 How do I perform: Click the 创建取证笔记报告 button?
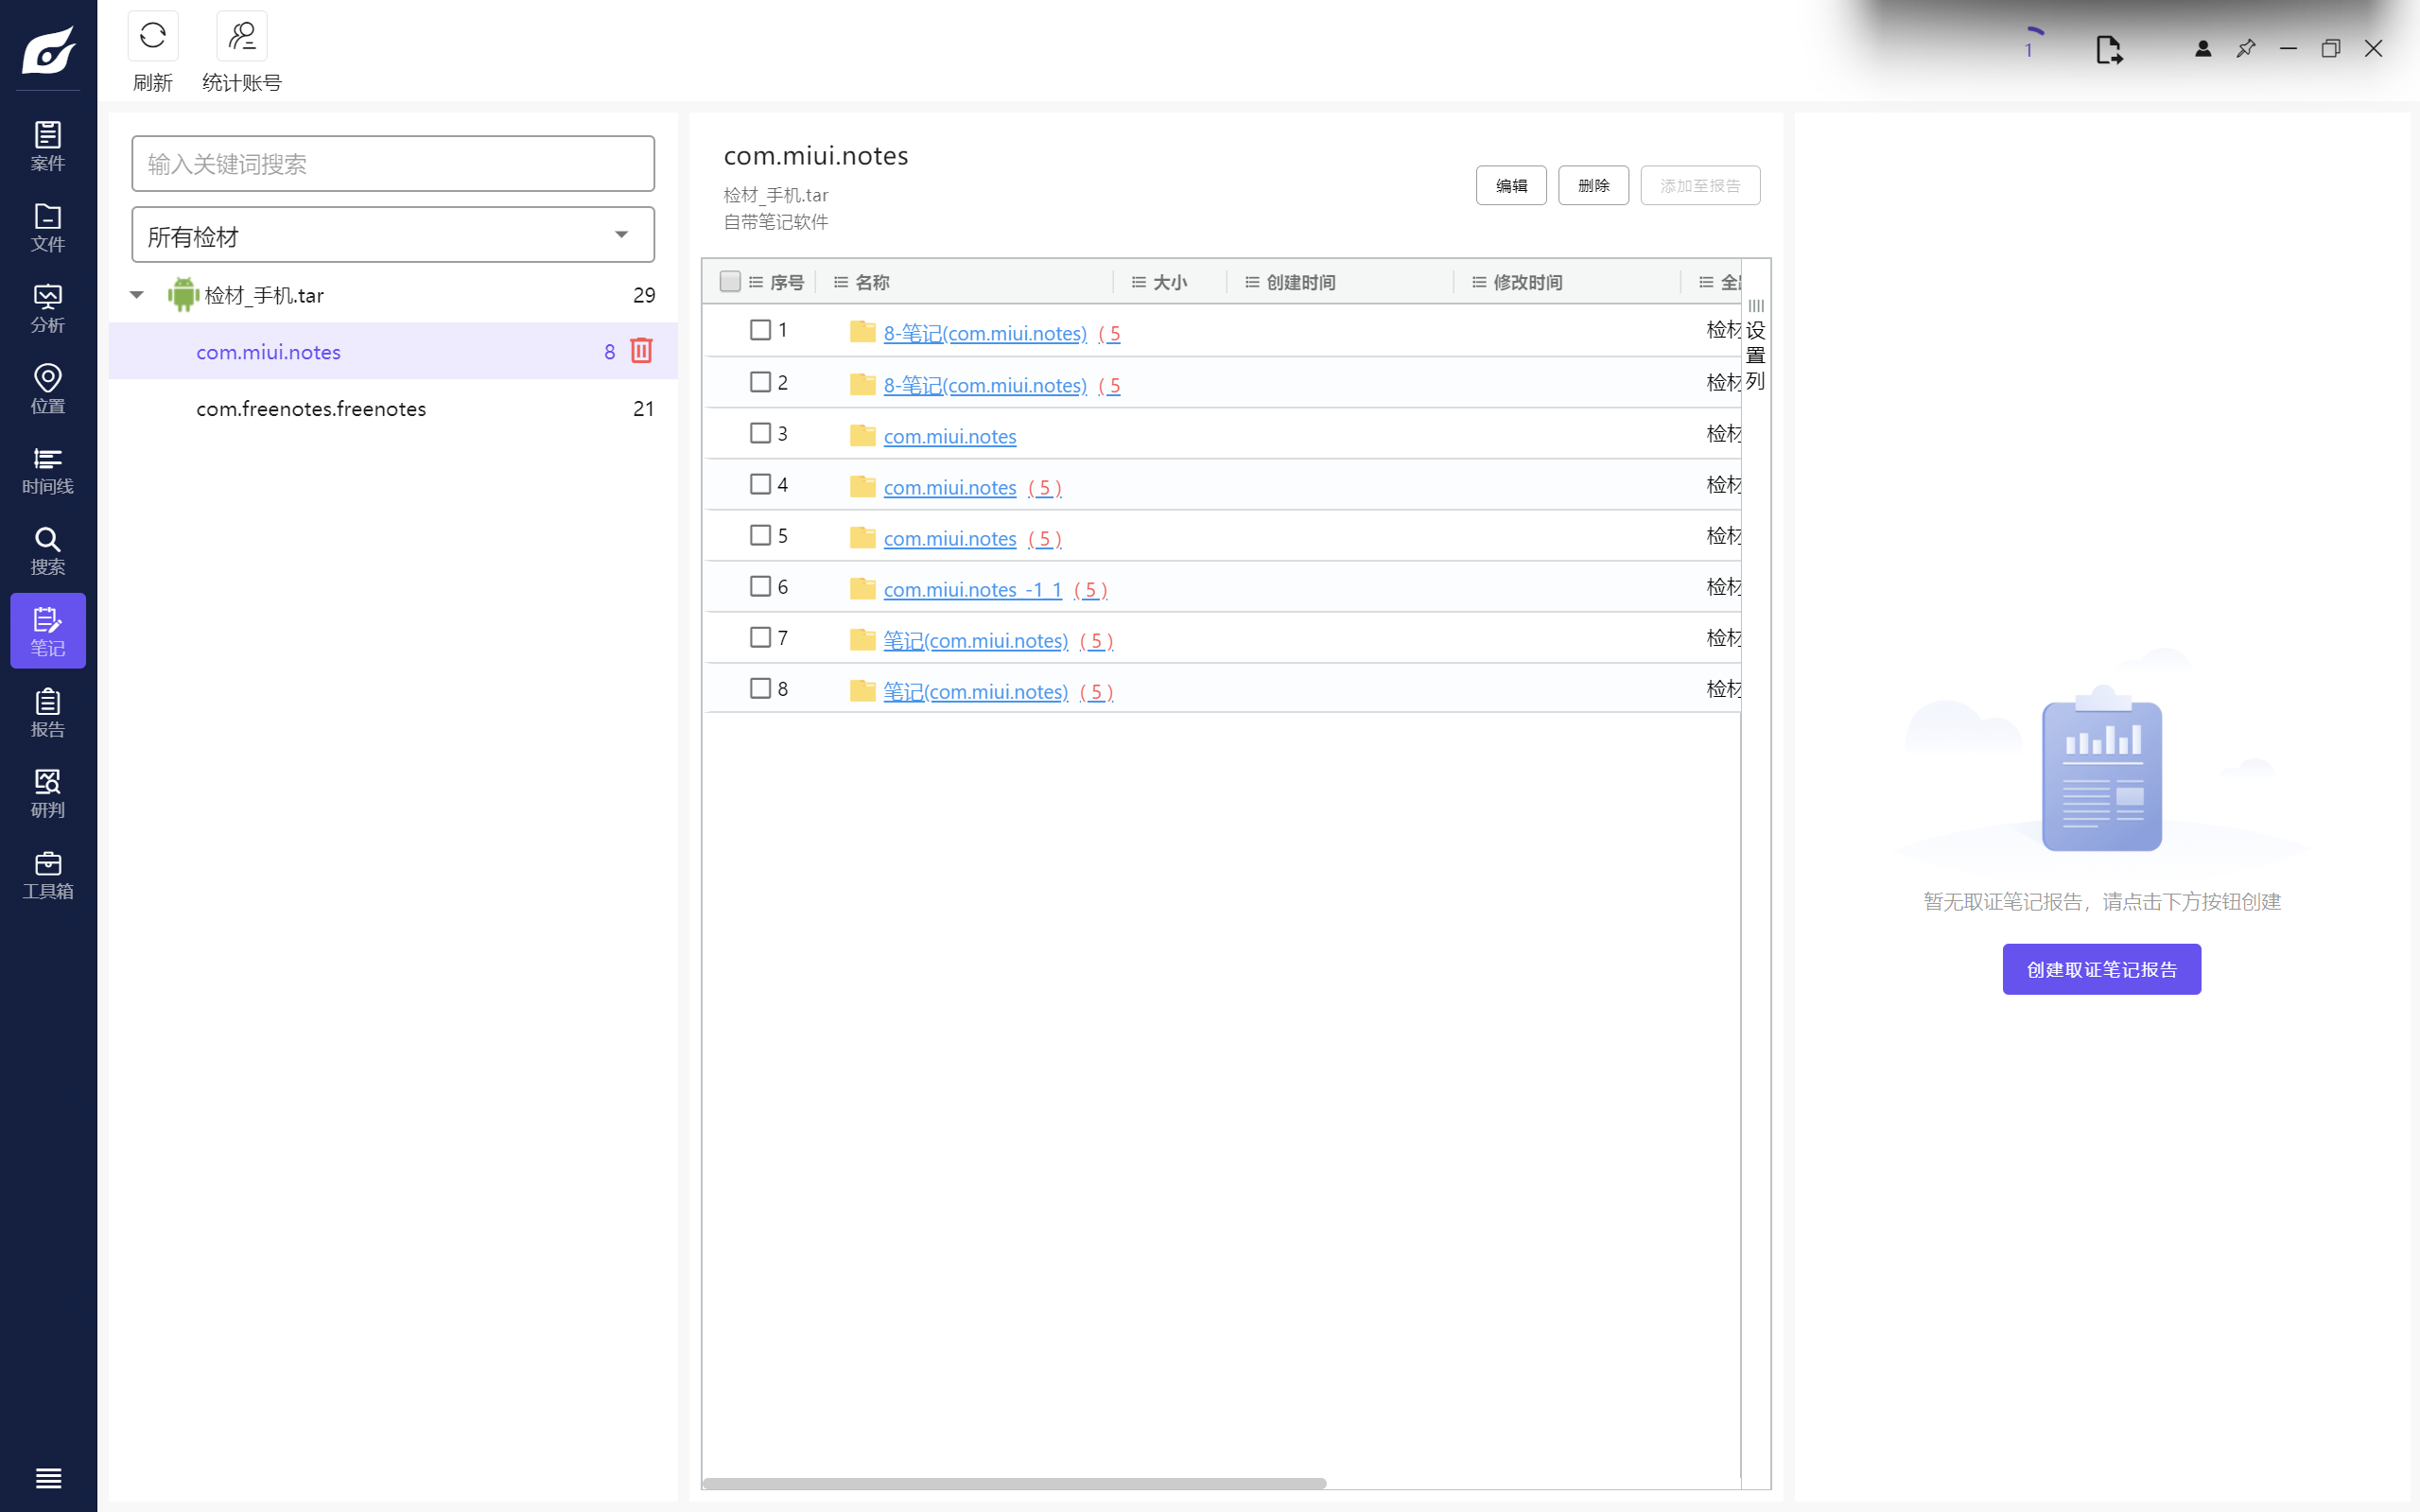(x=2100, y=969)
